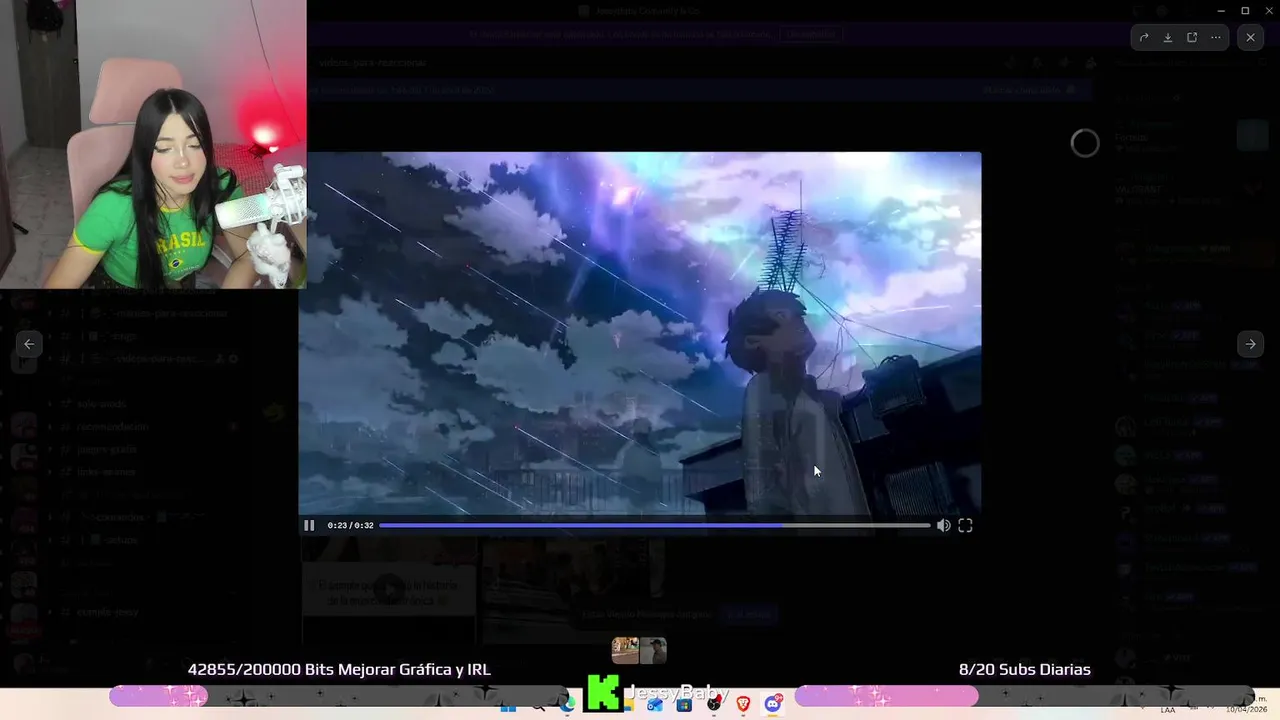Open the media in browser

(1192, 37)
